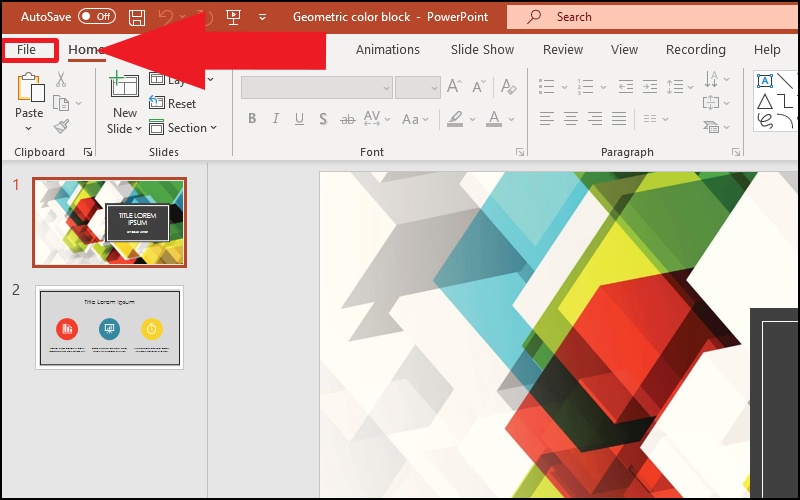Select Line shape in gallery
Viewport: 800px width, 500px height.
786,81
